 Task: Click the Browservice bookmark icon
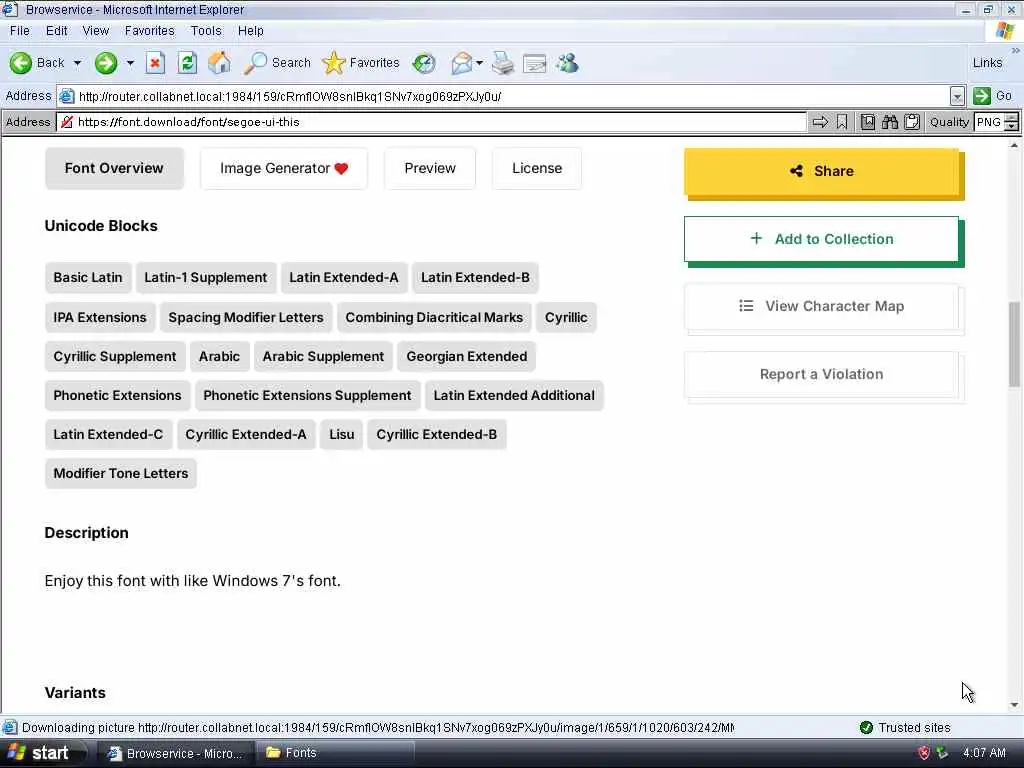842,122
